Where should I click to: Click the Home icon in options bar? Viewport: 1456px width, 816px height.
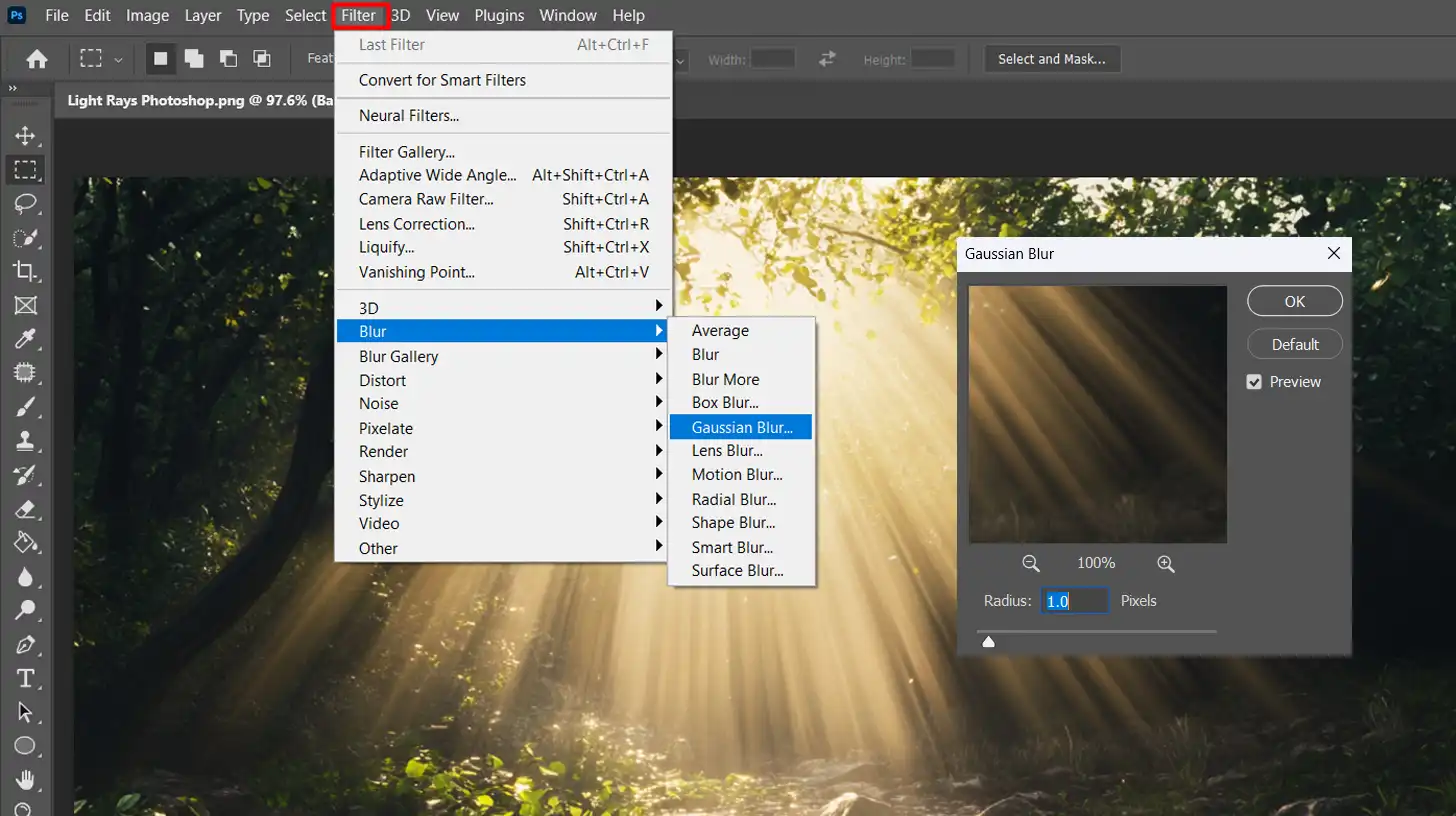coord(37,59)
